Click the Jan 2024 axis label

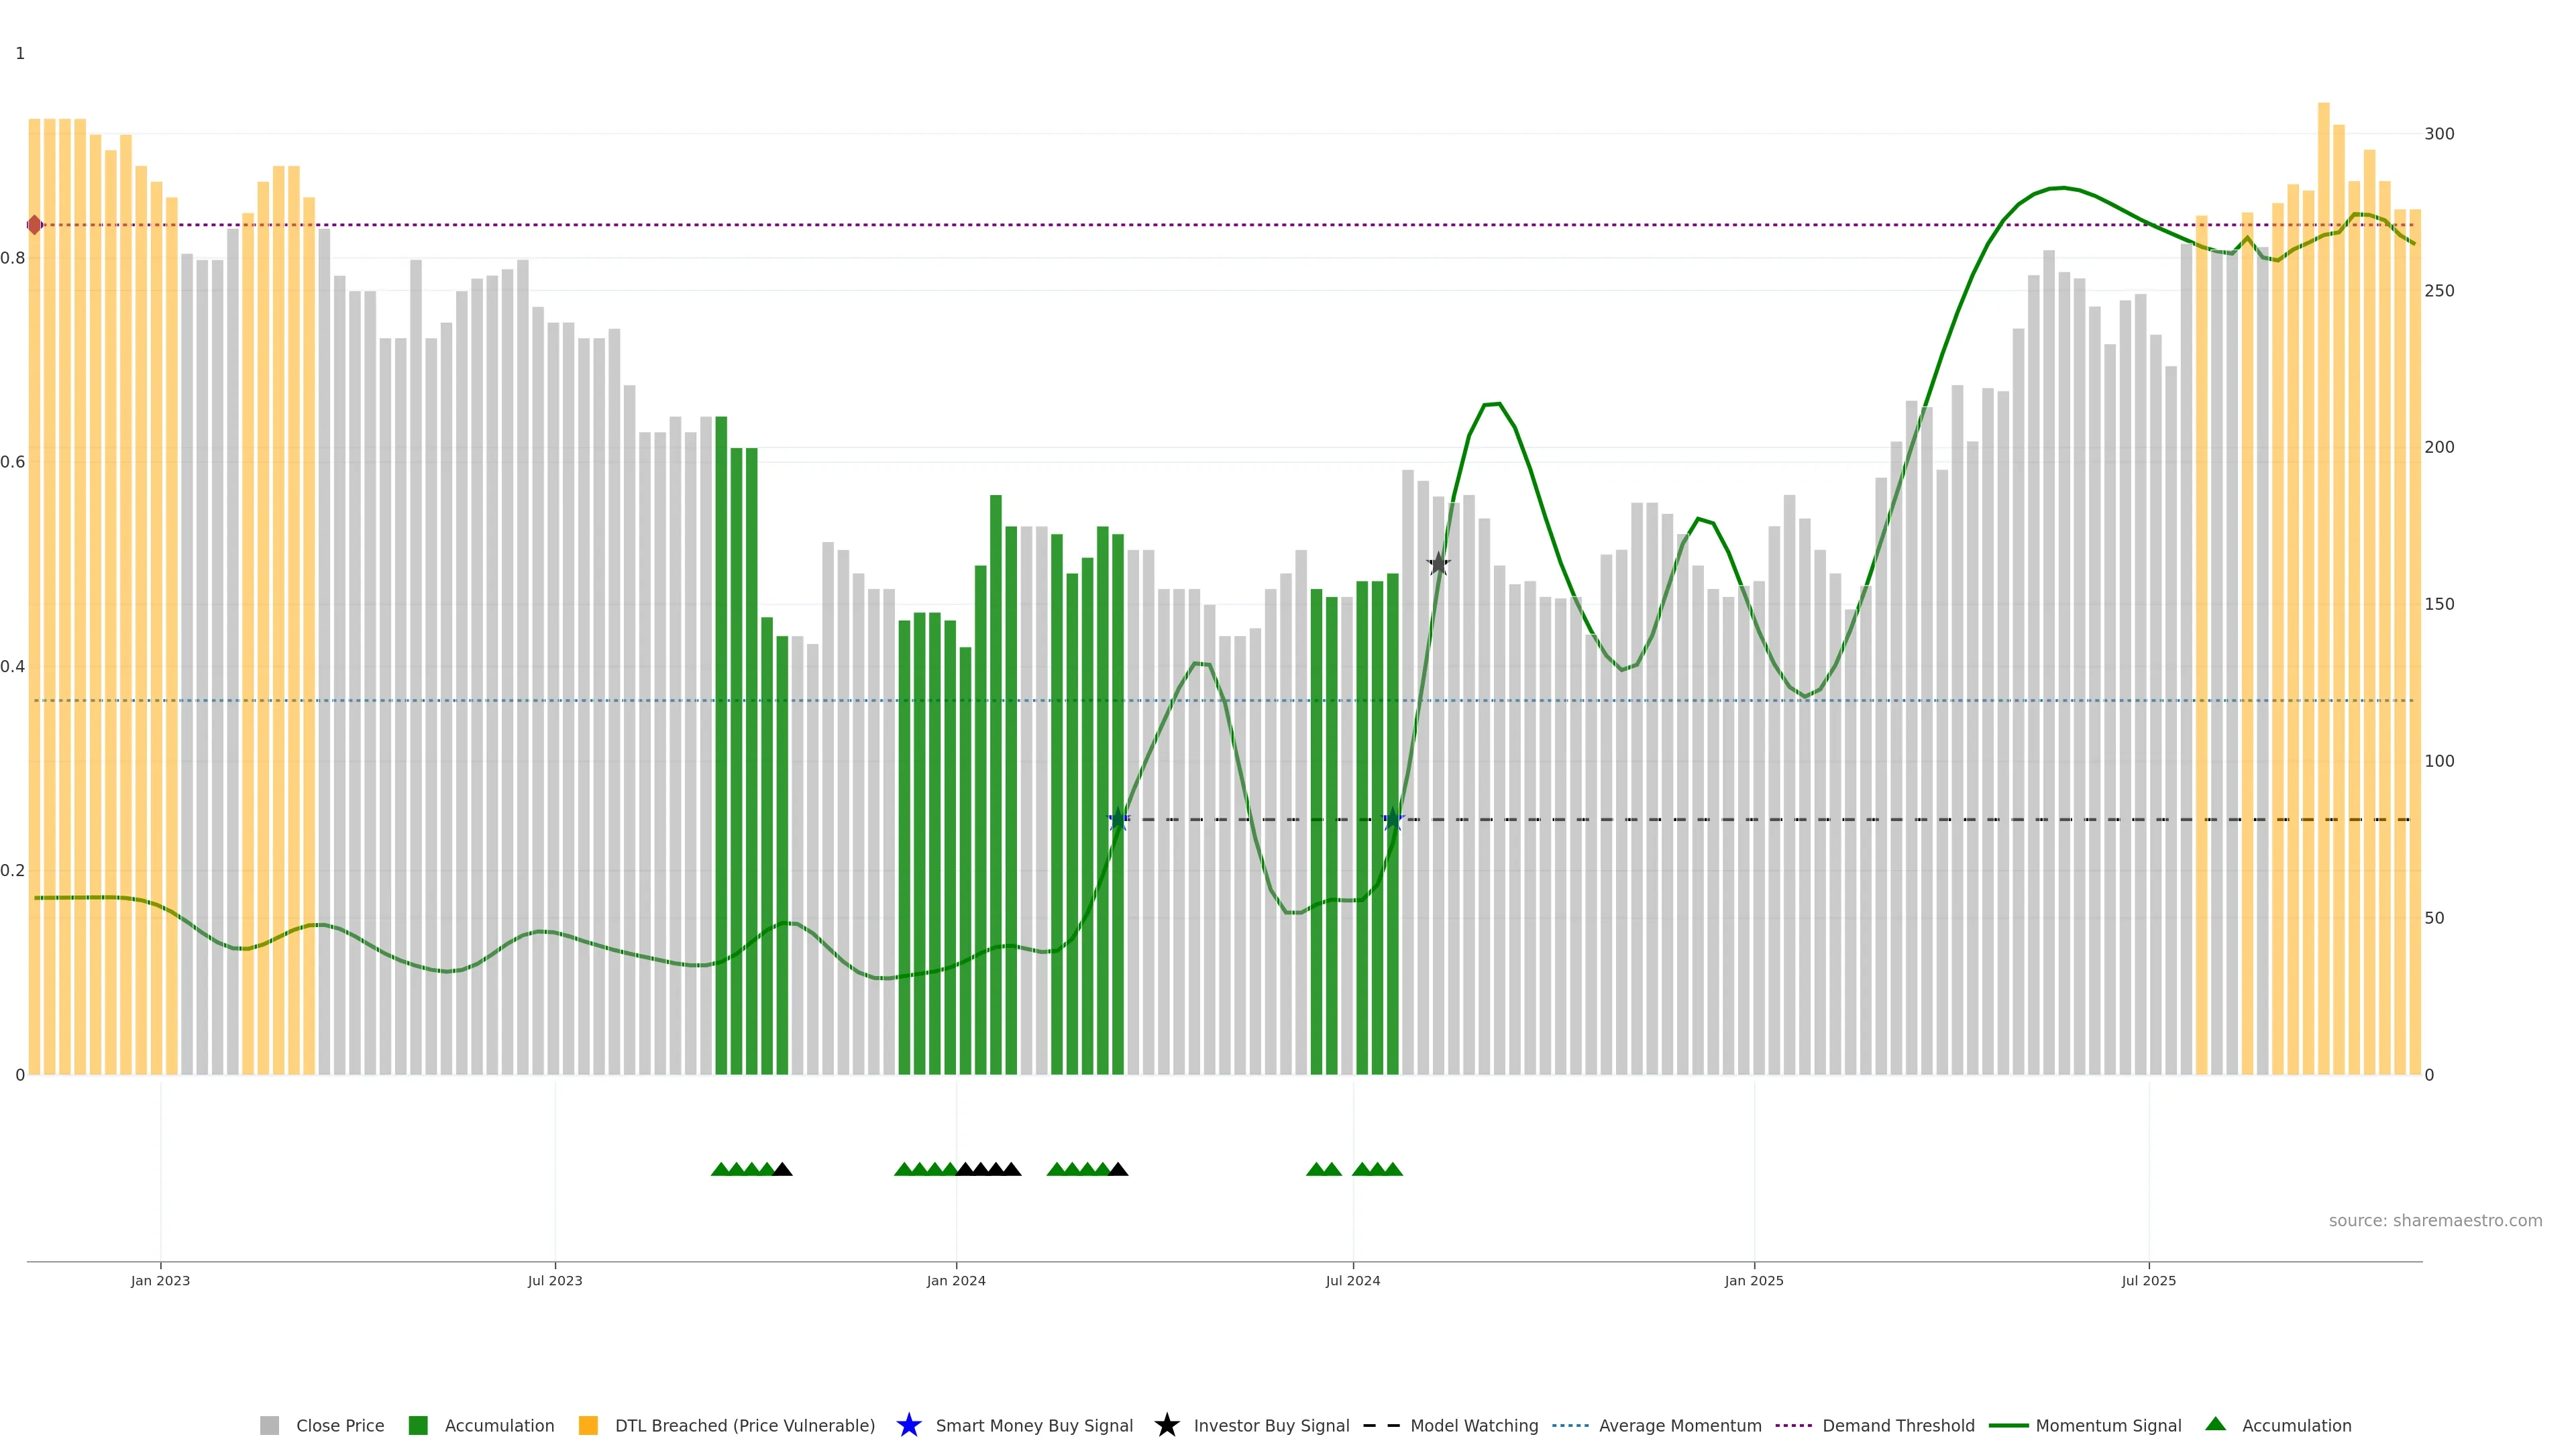coord(956,1281)
